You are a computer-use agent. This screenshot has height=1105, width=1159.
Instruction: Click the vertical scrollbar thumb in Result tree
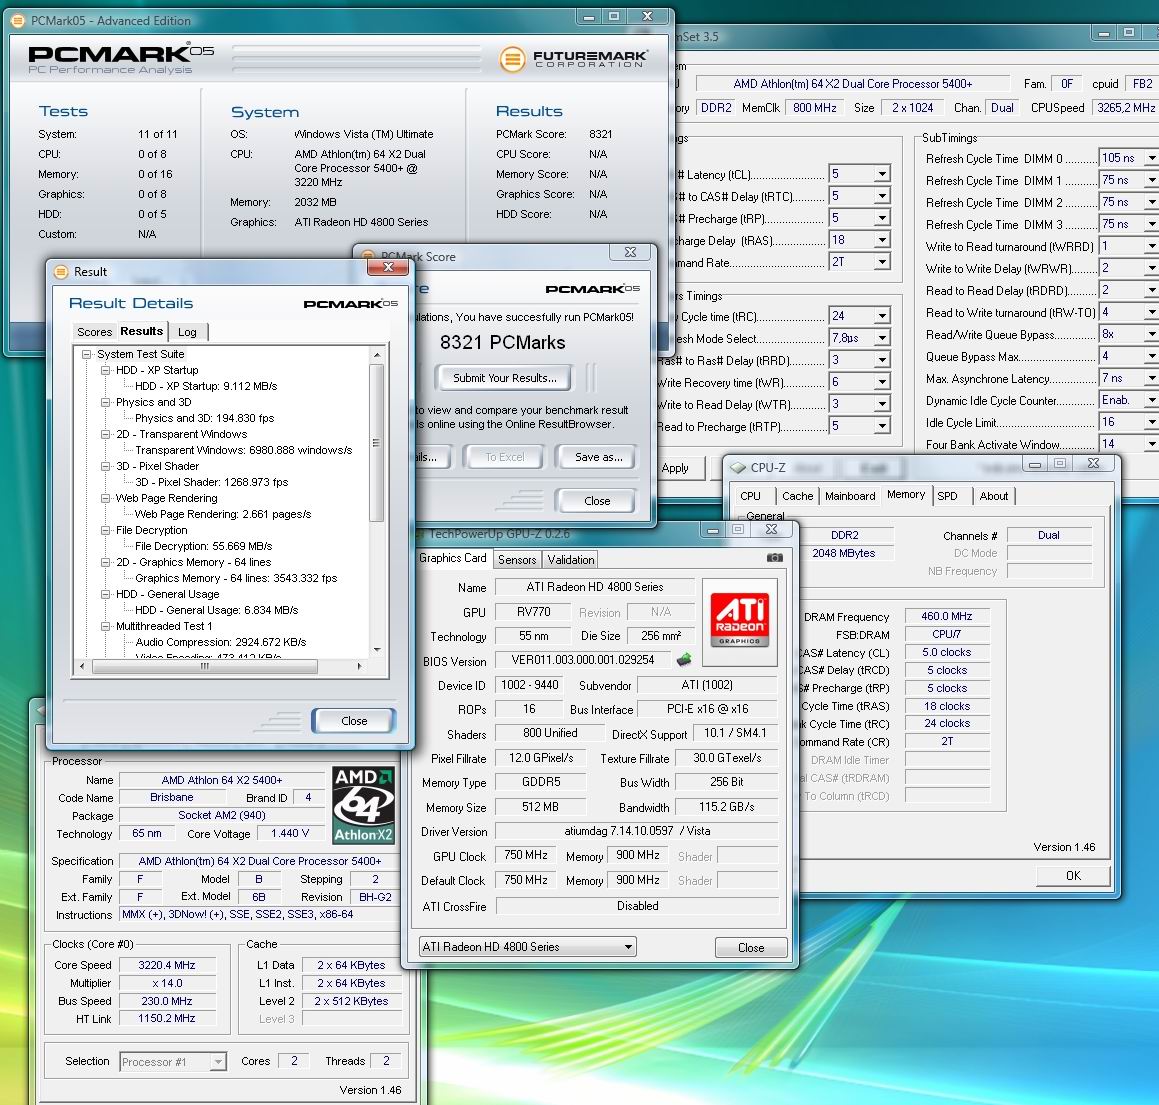[376, 443]
